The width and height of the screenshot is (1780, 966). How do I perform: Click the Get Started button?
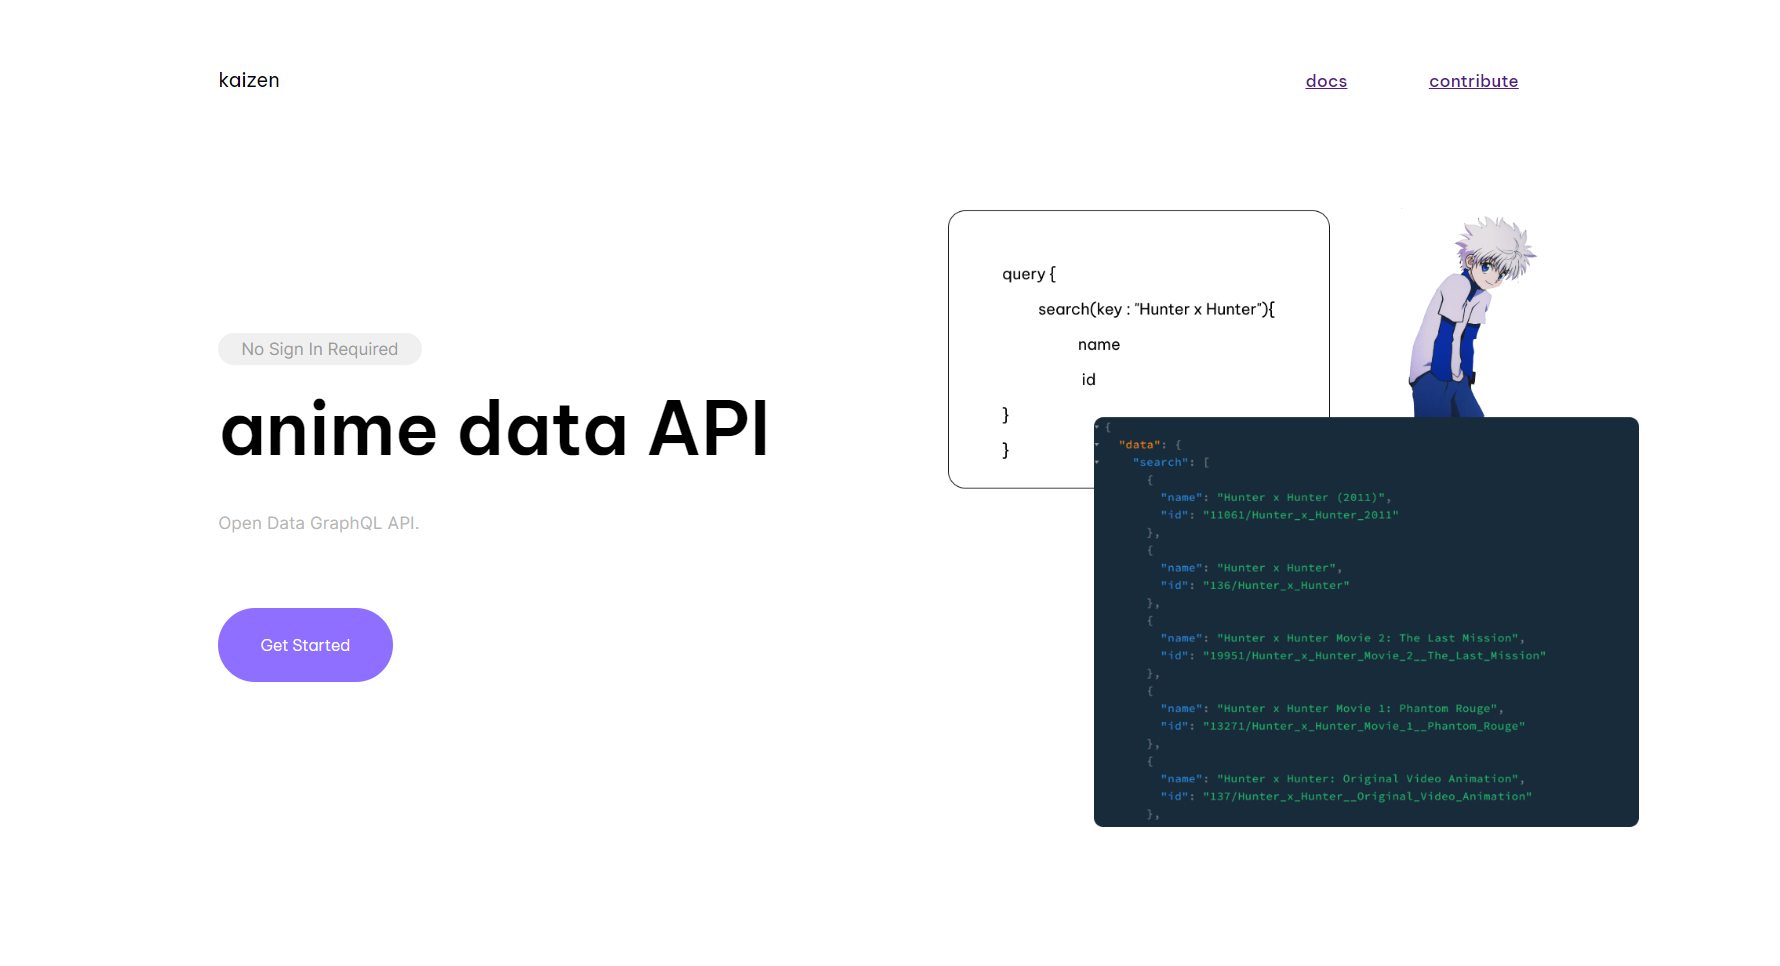pyautogui.click(x=305, y=645)
